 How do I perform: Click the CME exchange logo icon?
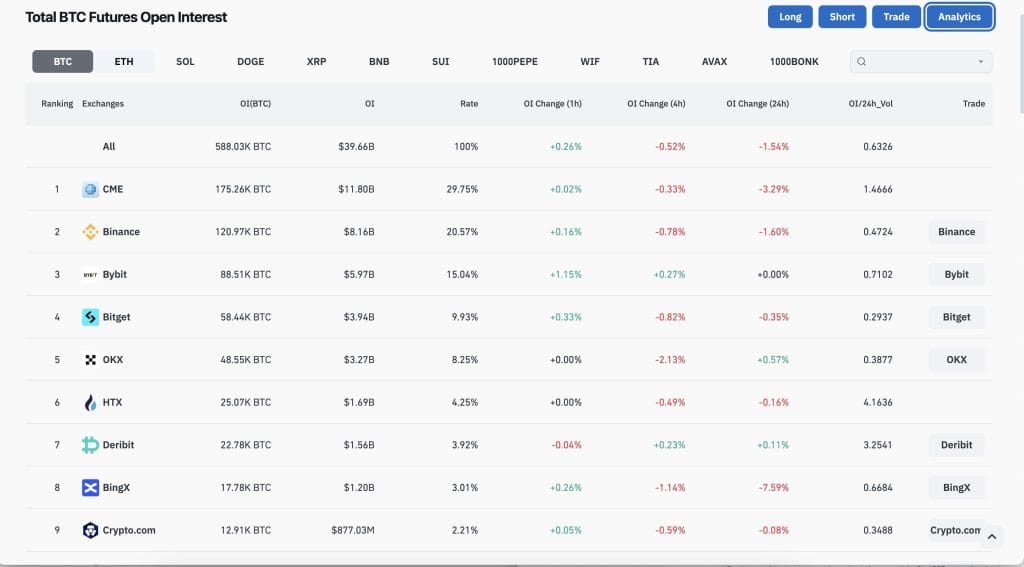pyautogui.click(x=90, y=189)
